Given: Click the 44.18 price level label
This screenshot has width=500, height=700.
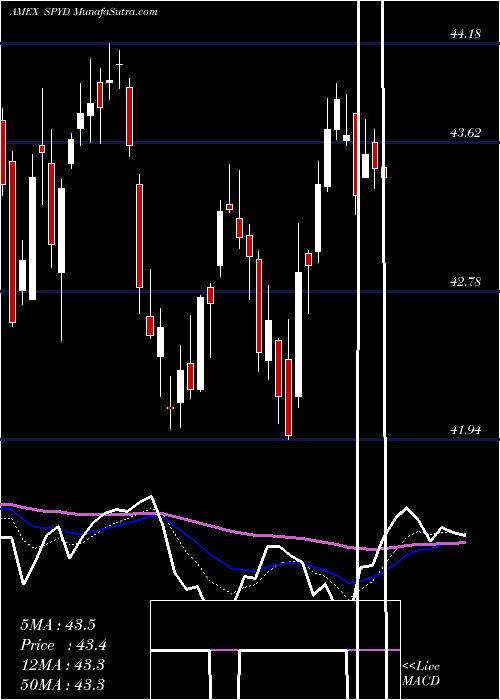Looking at the screenshot, I should [x=466, y=33].
